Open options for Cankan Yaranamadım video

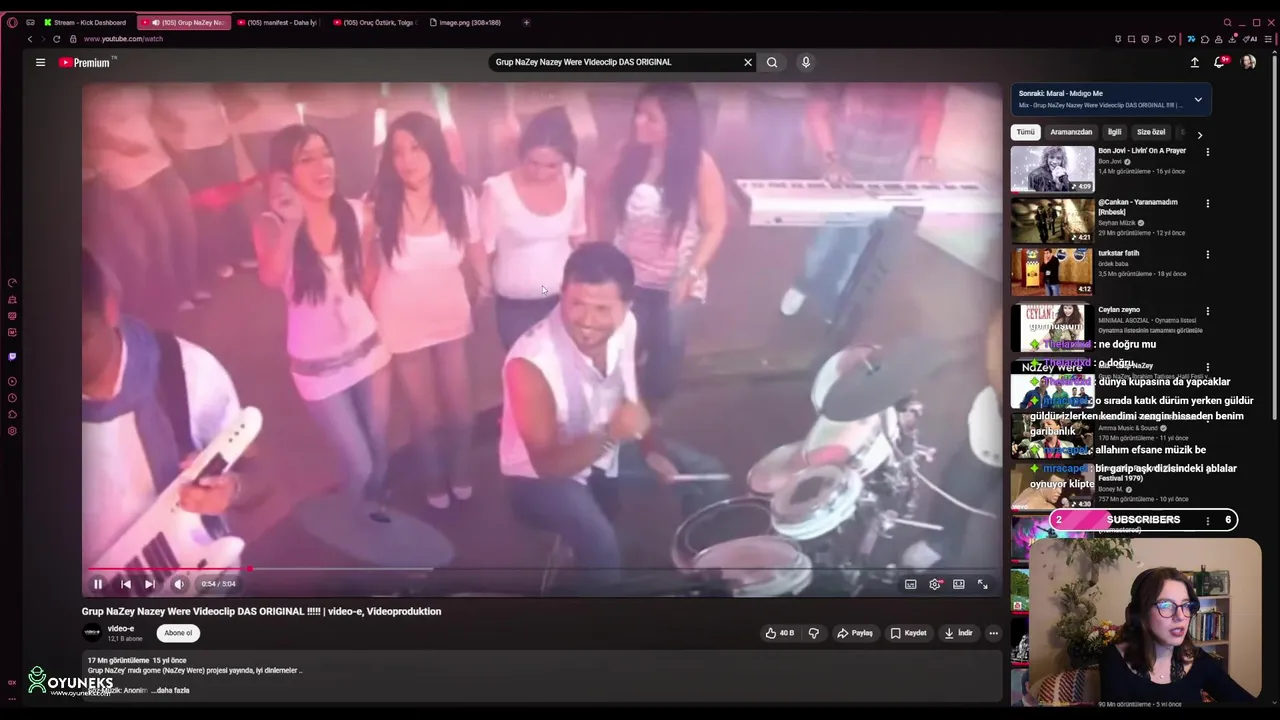point(1207,203)
